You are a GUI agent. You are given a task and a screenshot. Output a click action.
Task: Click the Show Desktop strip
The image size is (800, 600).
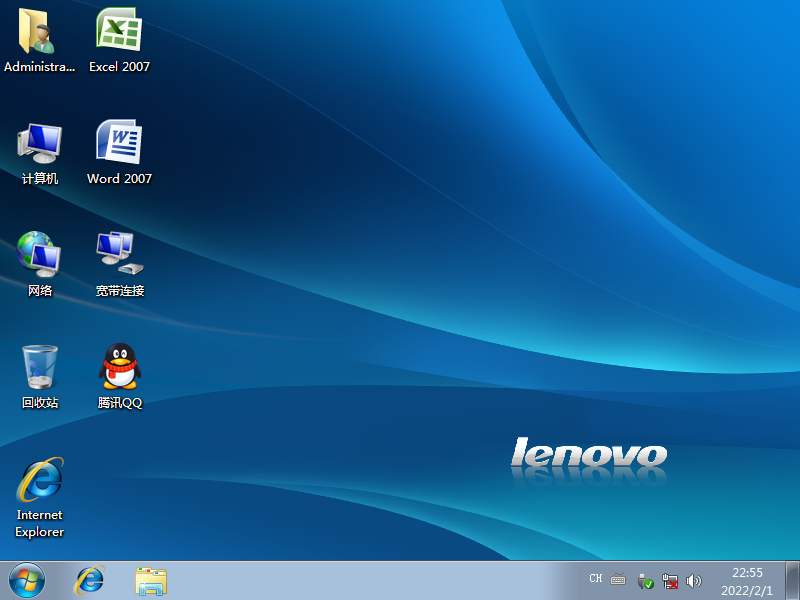tap(793, 580)
